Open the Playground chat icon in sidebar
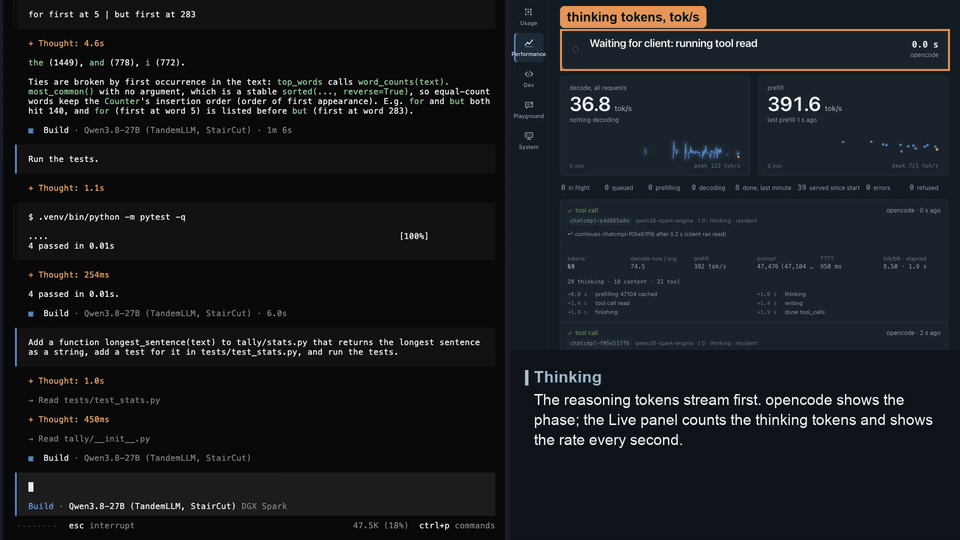The width and height of the screenshot is (960, 540). pos(528,105)
